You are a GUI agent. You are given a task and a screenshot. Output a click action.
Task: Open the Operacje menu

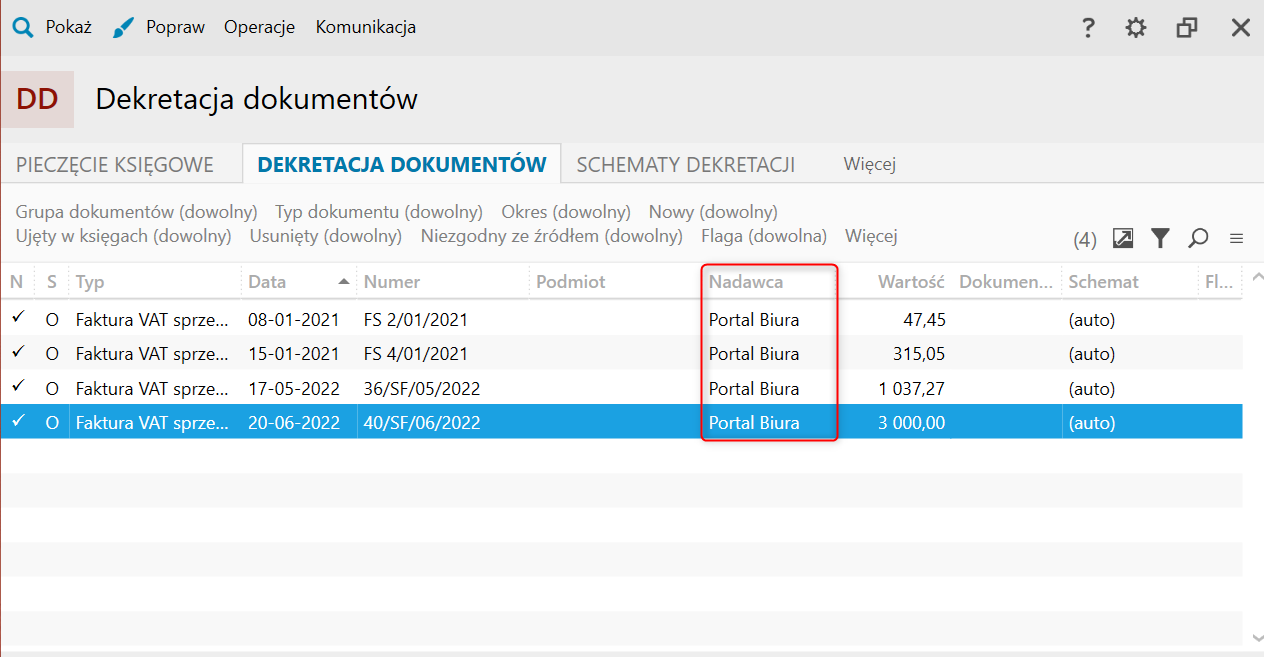coord(259,27)
